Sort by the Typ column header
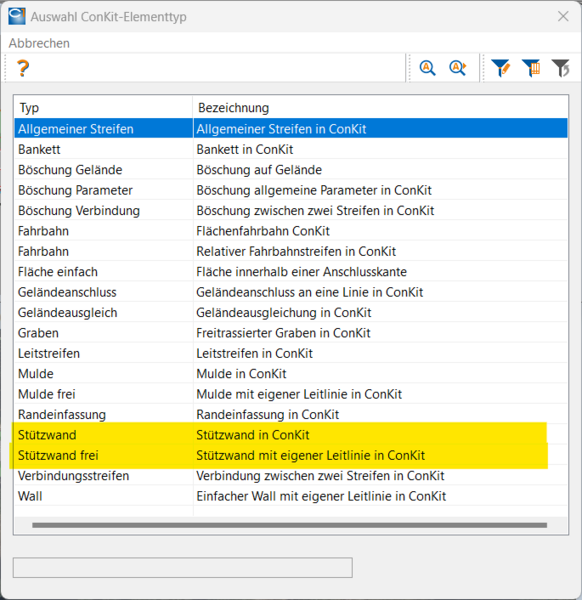This screenshot has width=582, height=600. coord(103,108)
